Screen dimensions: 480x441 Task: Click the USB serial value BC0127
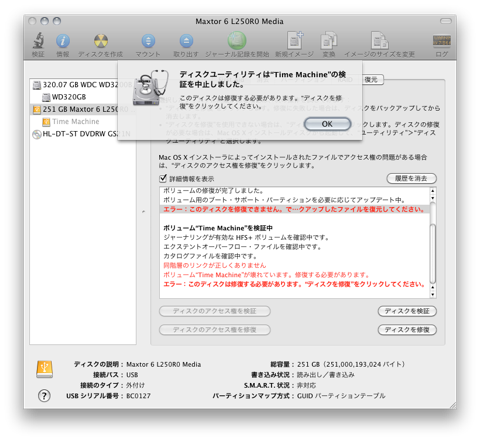(138, 396)
